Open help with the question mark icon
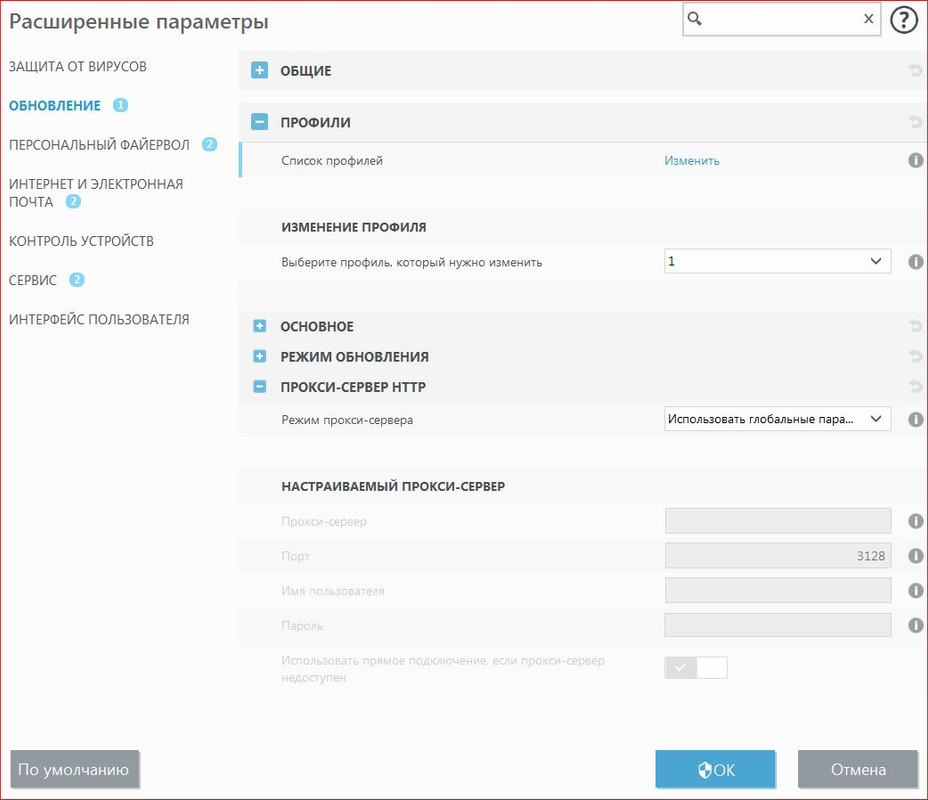The image size is (928, 800). pyautogui.click(x=904, y=20)
